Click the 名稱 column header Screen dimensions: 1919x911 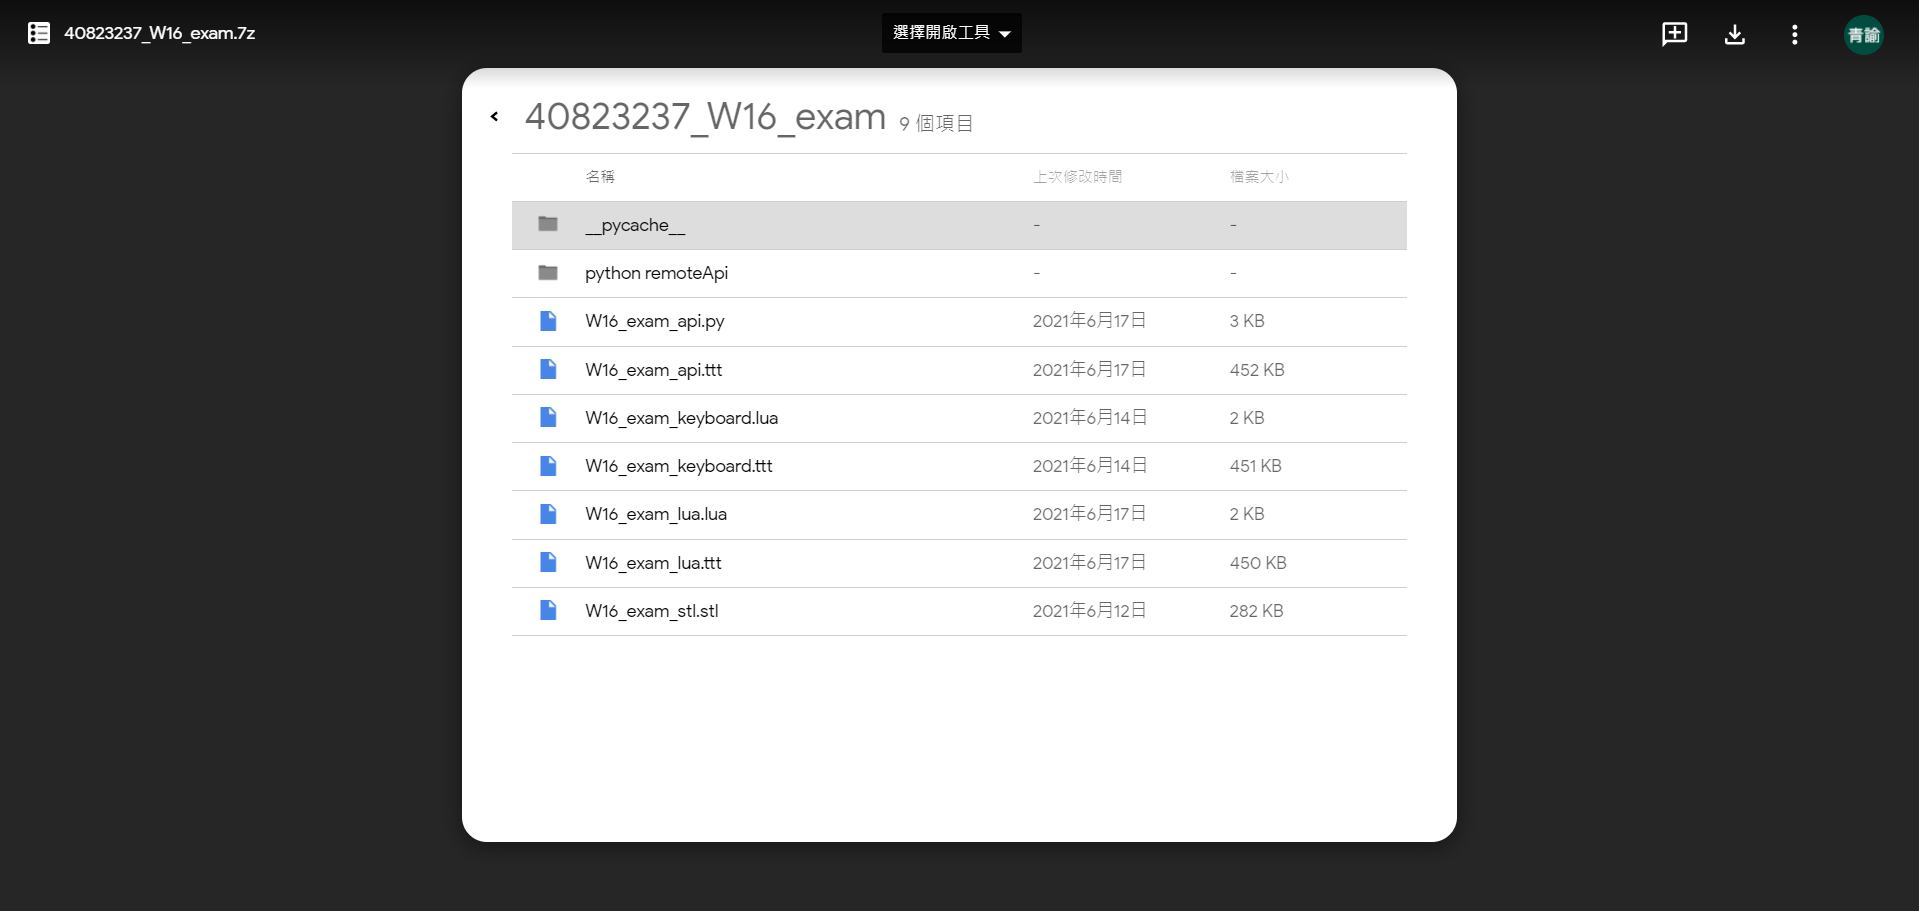tap(600, 177)
